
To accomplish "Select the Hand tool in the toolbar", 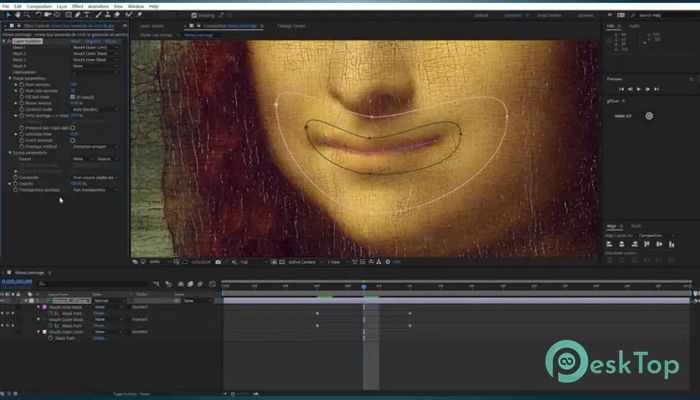I will [x=18, y=15].
